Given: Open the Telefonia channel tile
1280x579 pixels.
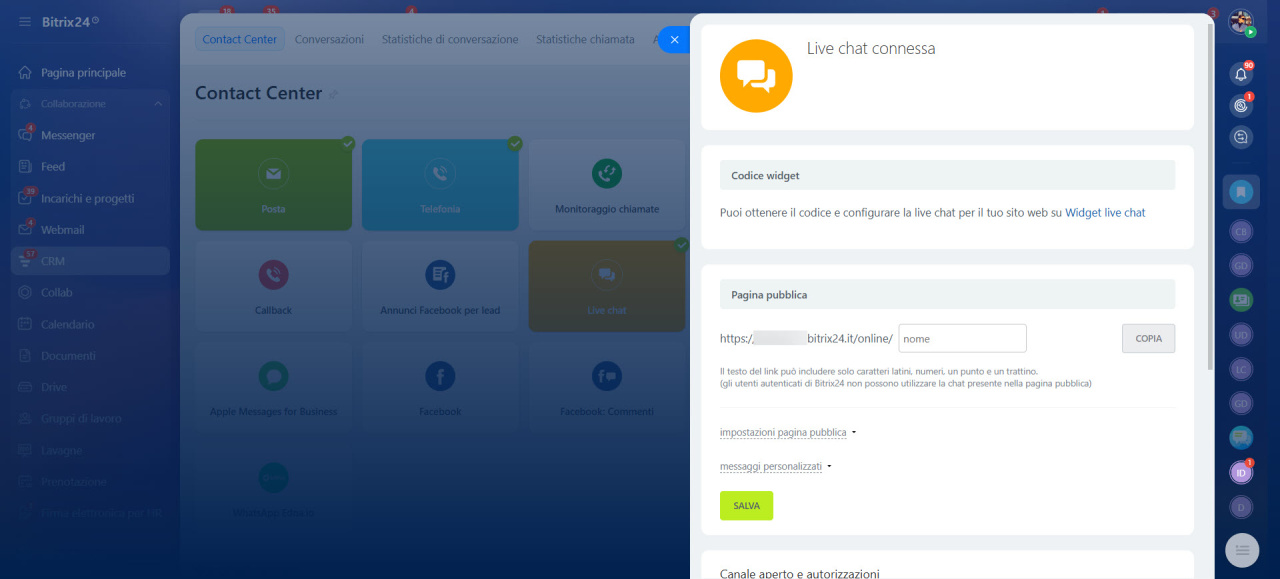Looking at the screenshot, I should (440, 185).
